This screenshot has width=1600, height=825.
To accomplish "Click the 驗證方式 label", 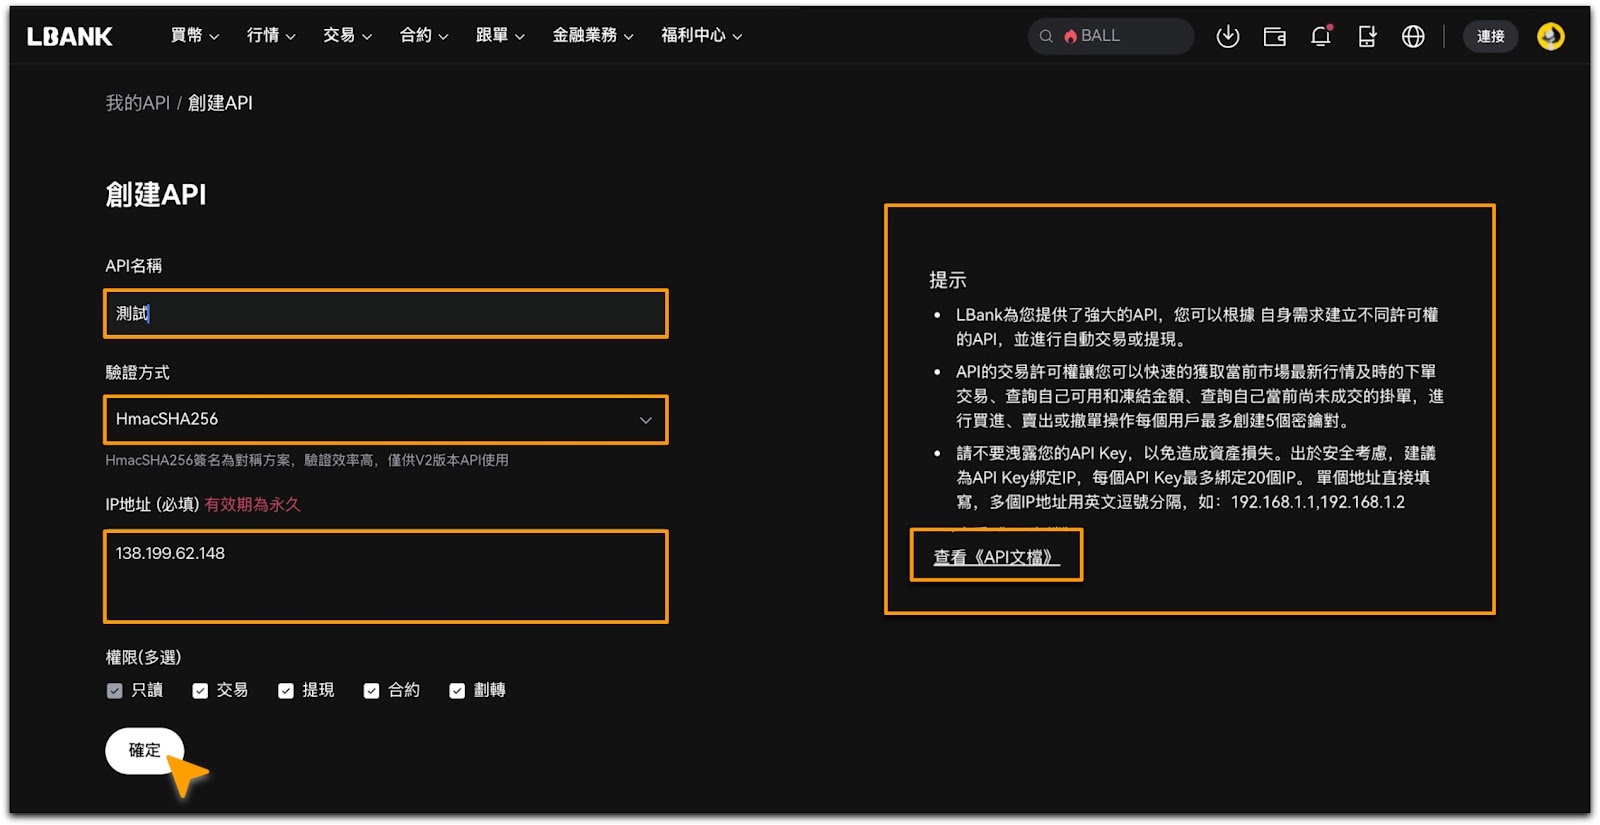I will [x=137, y=373].
